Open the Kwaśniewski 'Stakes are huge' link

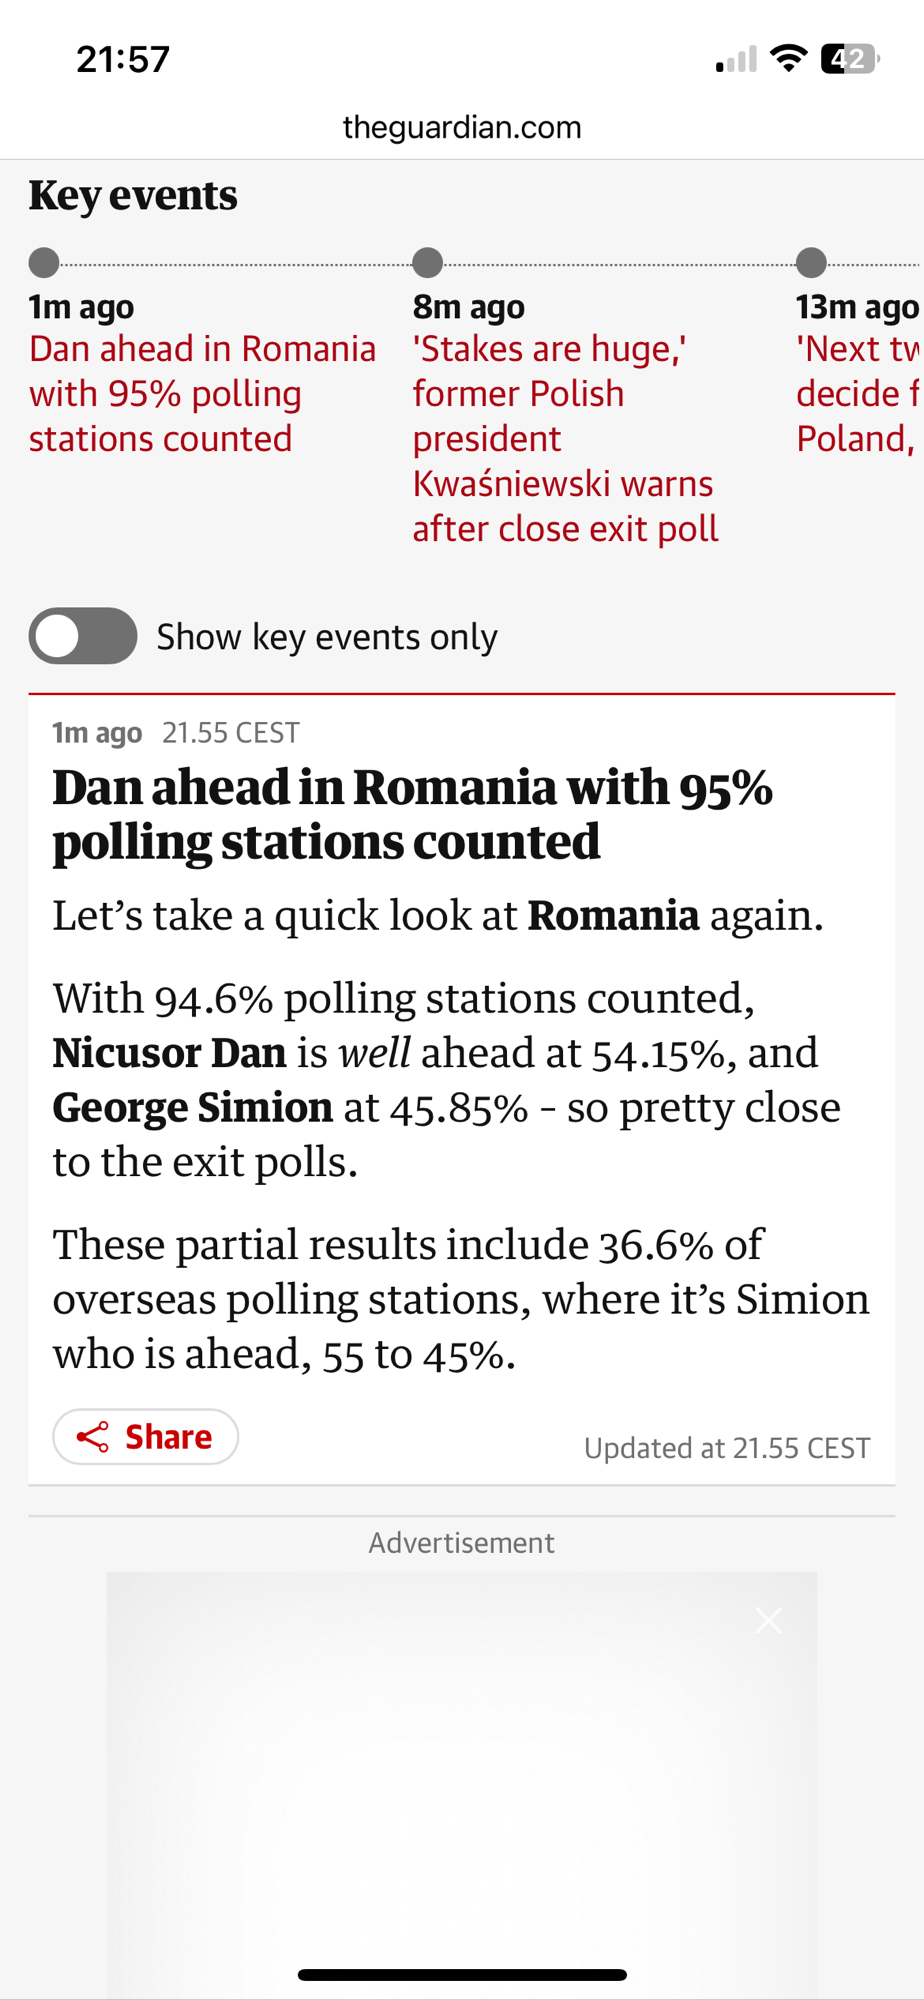point(565,438)
